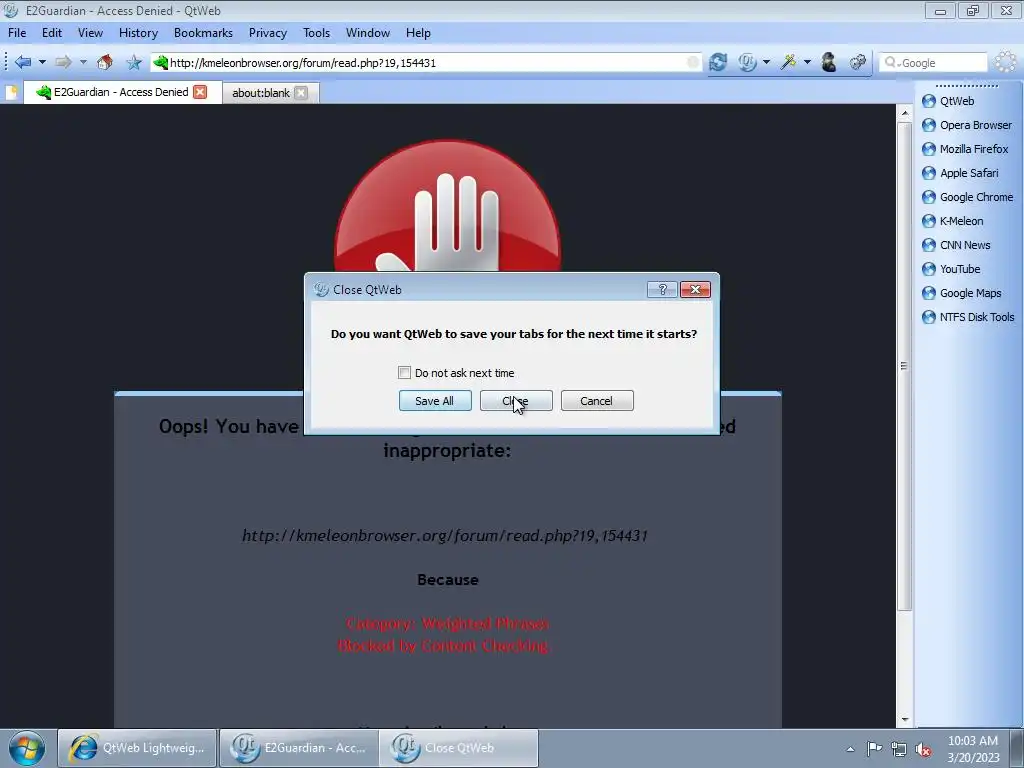The height and width of the screenshot is (768, 1024).
Task: Open the Windows Start button
Action: 27,748
